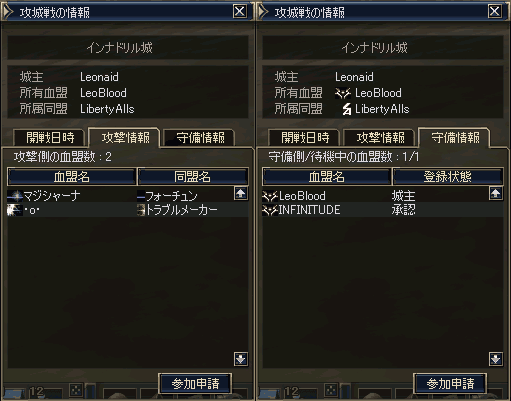The width and height of the screenshot is (511, 401).
Task: Click 参加申請 button in left window
Action: click(195, 384)
